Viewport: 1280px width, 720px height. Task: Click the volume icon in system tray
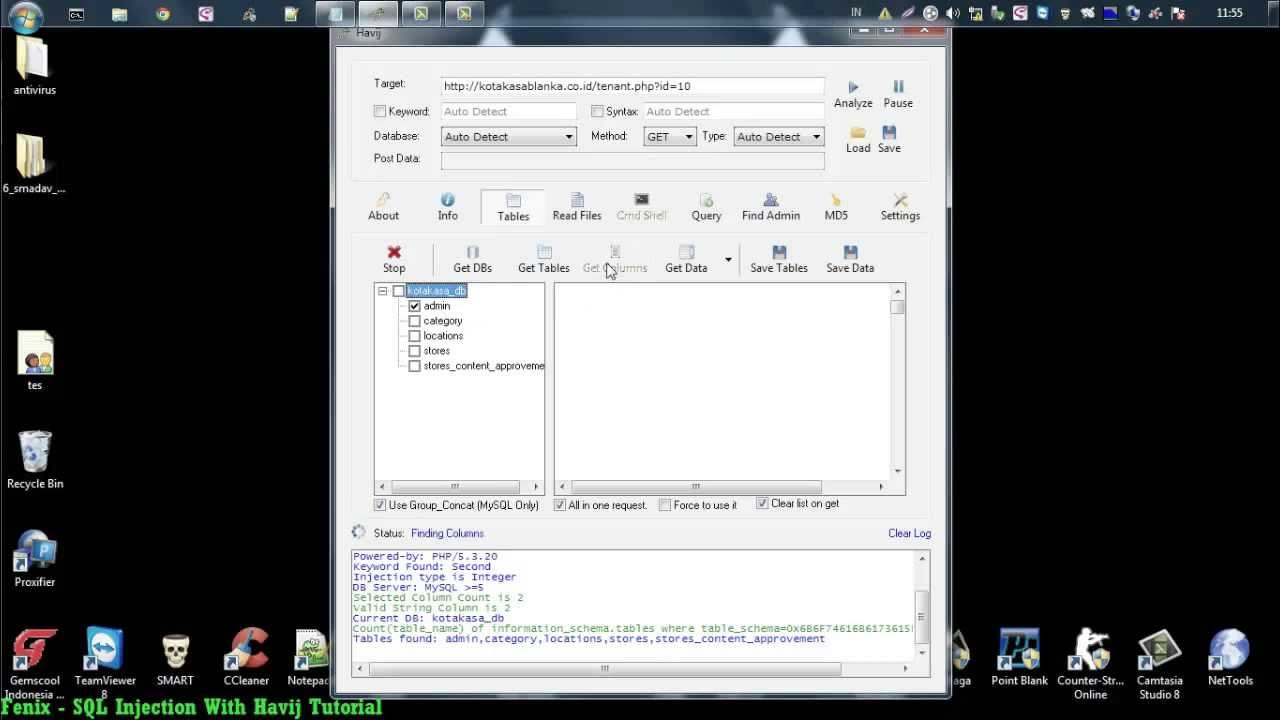pyautogui.click(x=953, y=14)
